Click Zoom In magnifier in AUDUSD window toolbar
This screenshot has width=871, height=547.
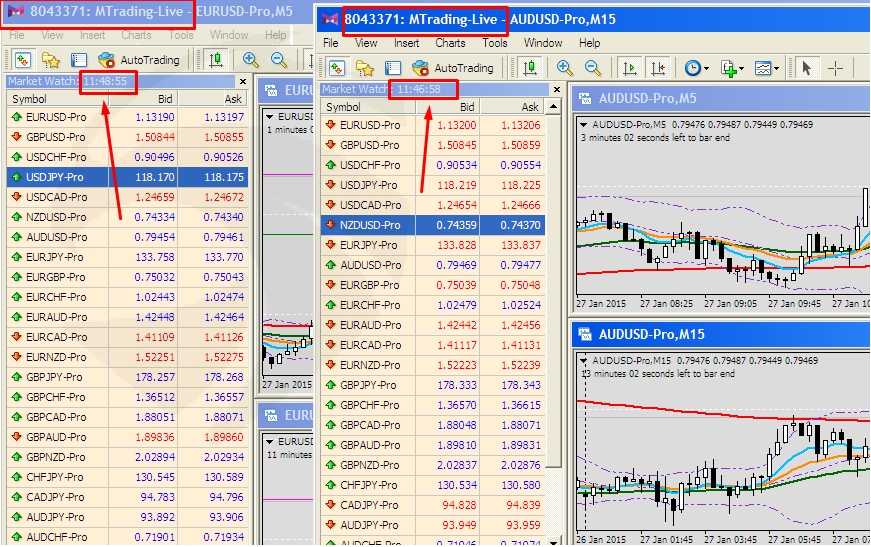565,68
